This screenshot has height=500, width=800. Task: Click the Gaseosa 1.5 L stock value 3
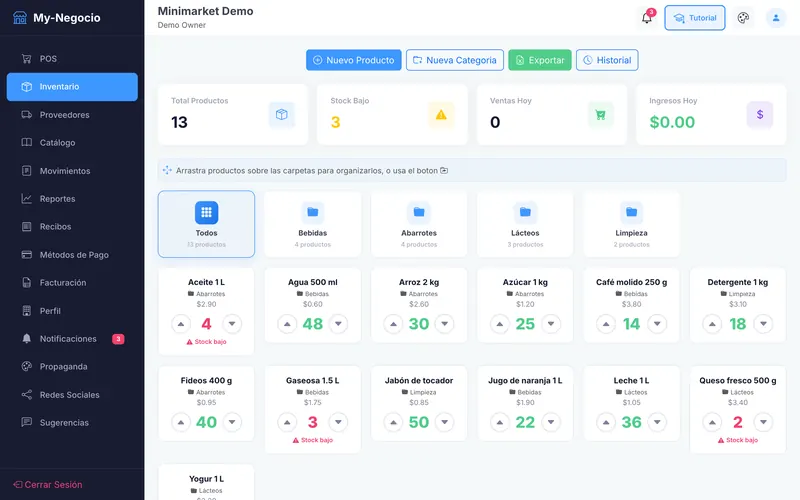pos(313,422)
